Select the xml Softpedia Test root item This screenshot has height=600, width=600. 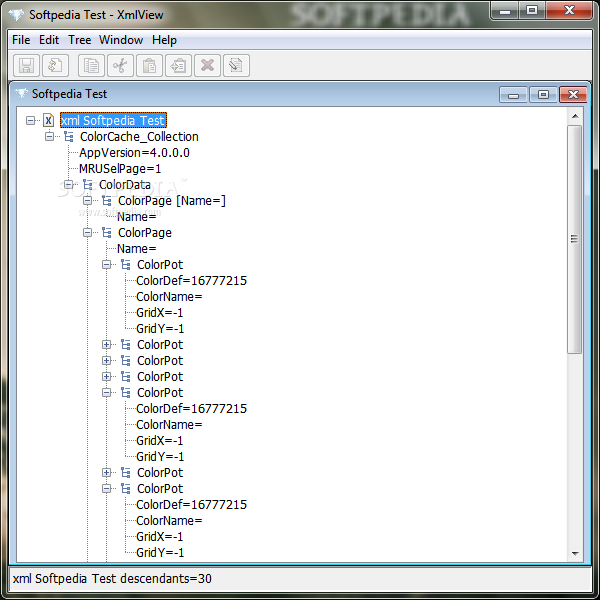(x=113, y=121)
